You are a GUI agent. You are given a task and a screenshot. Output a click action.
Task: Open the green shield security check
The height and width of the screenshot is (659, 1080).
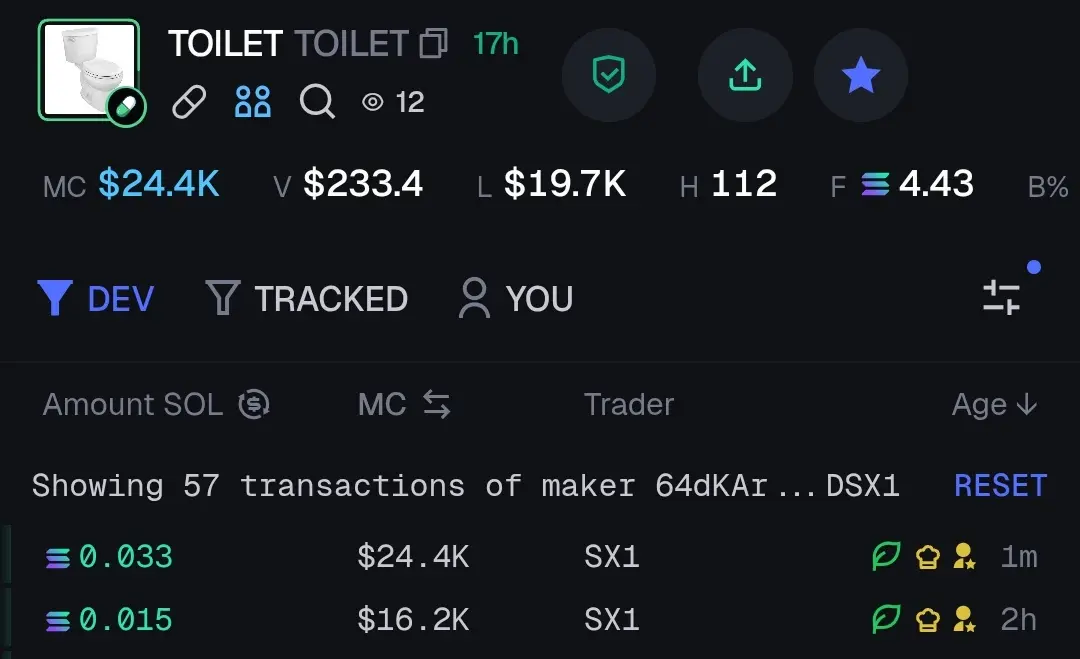[609, 74]
